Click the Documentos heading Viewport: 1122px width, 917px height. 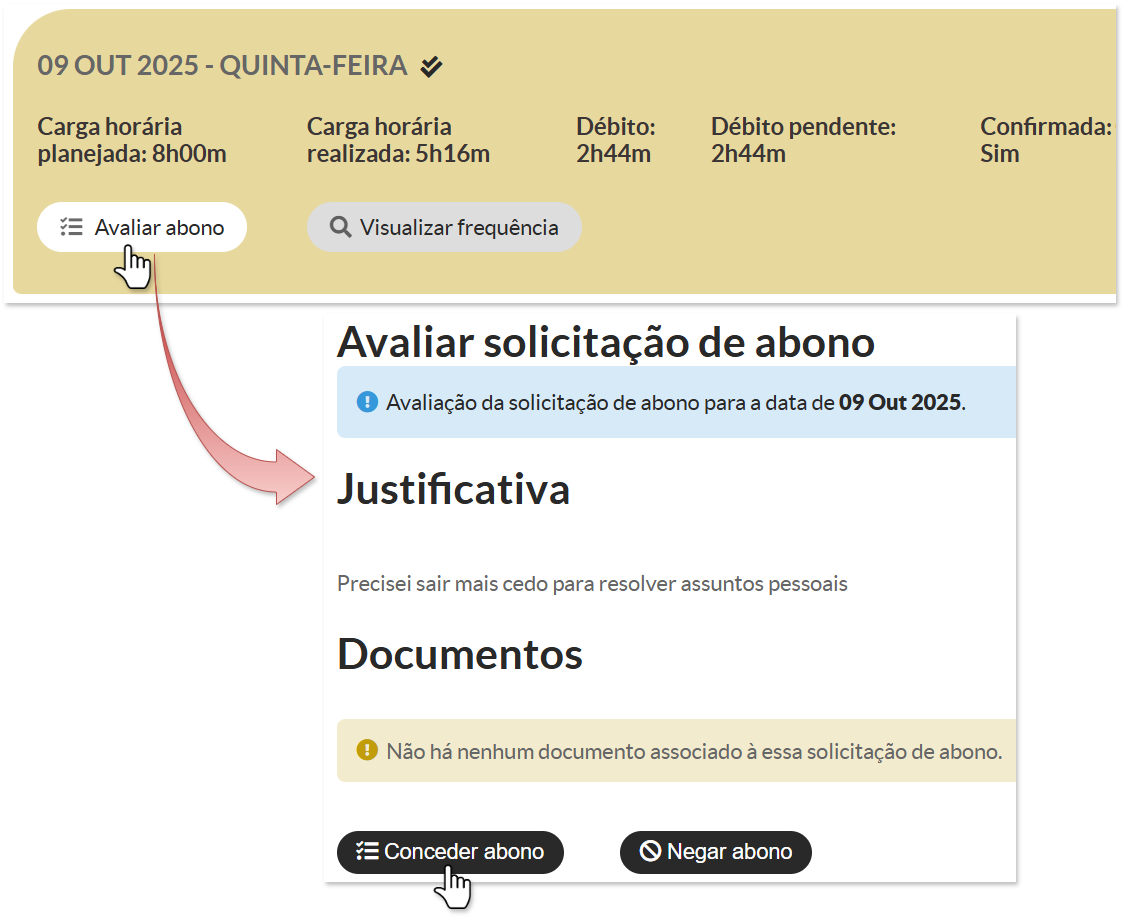[x=459, y=654]
